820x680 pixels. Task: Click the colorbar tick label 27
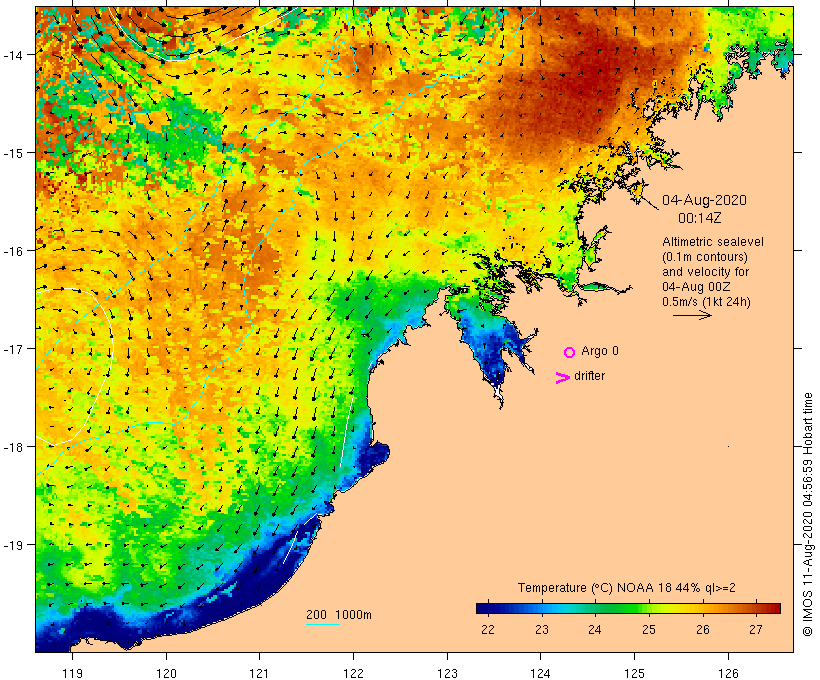[756, 629]
